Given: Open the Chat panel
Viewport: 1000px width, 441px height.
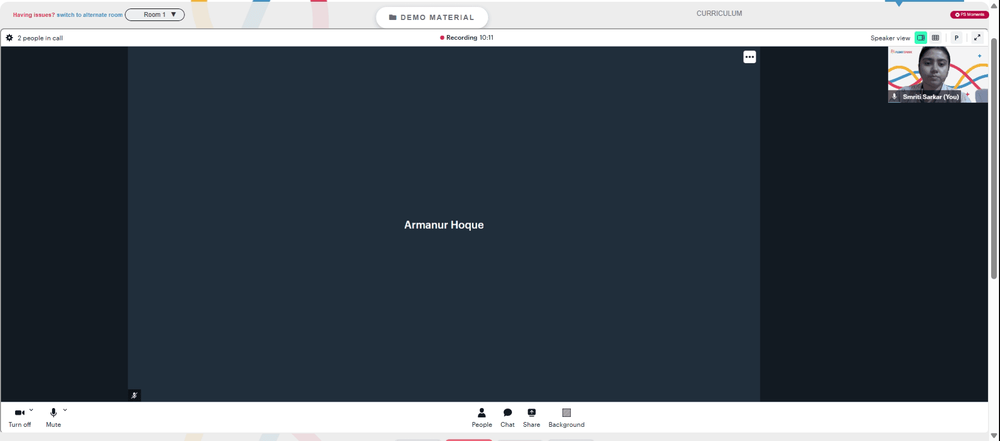Looking at the screenshot, I should (x=507, y=417).
